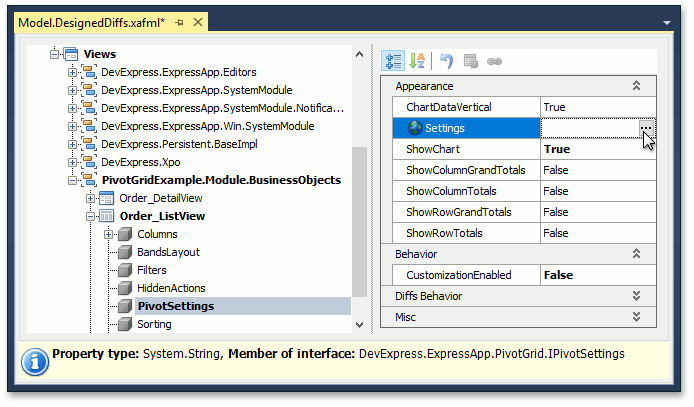Select the ShowRowGrandTotals property
This screenshot has height=407, width=694.
(x=459, y=212)
